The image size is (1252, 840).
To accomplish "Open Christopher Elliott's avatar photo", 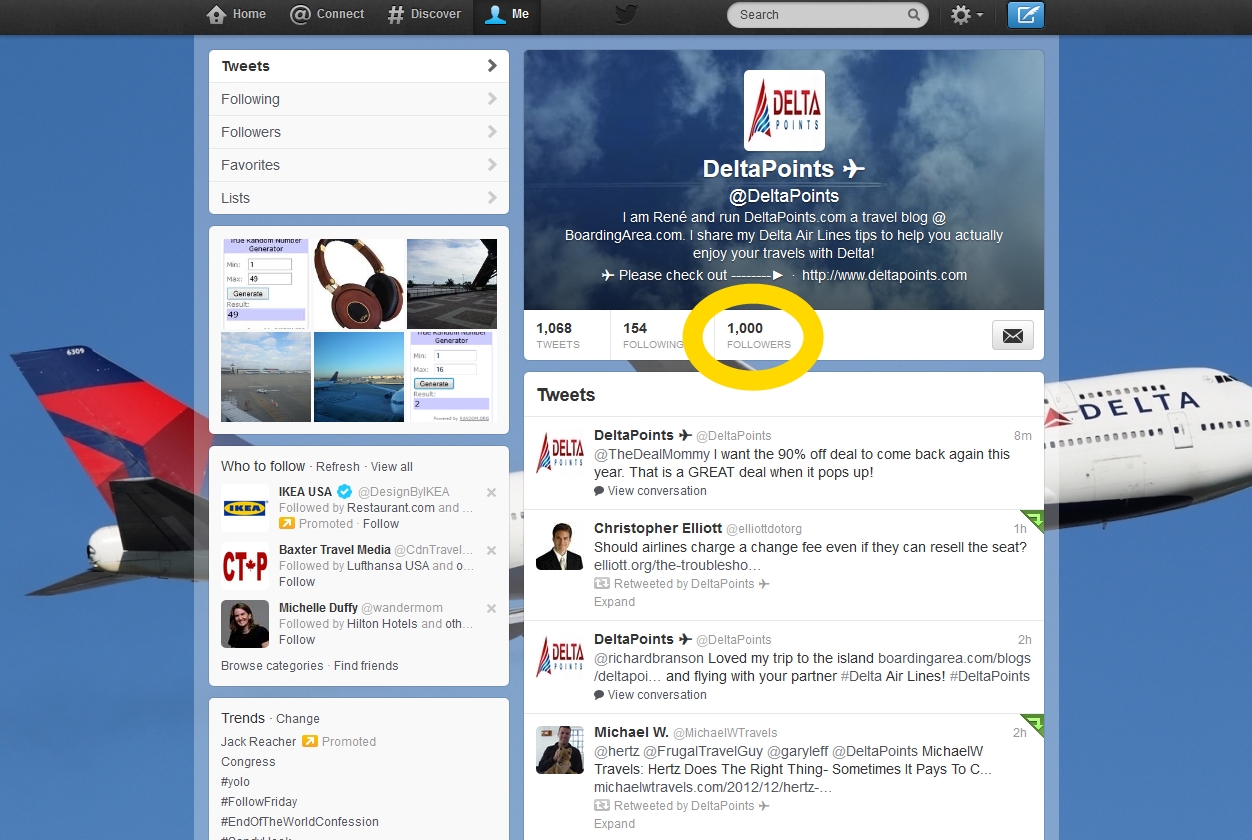I will pos(559,546).
